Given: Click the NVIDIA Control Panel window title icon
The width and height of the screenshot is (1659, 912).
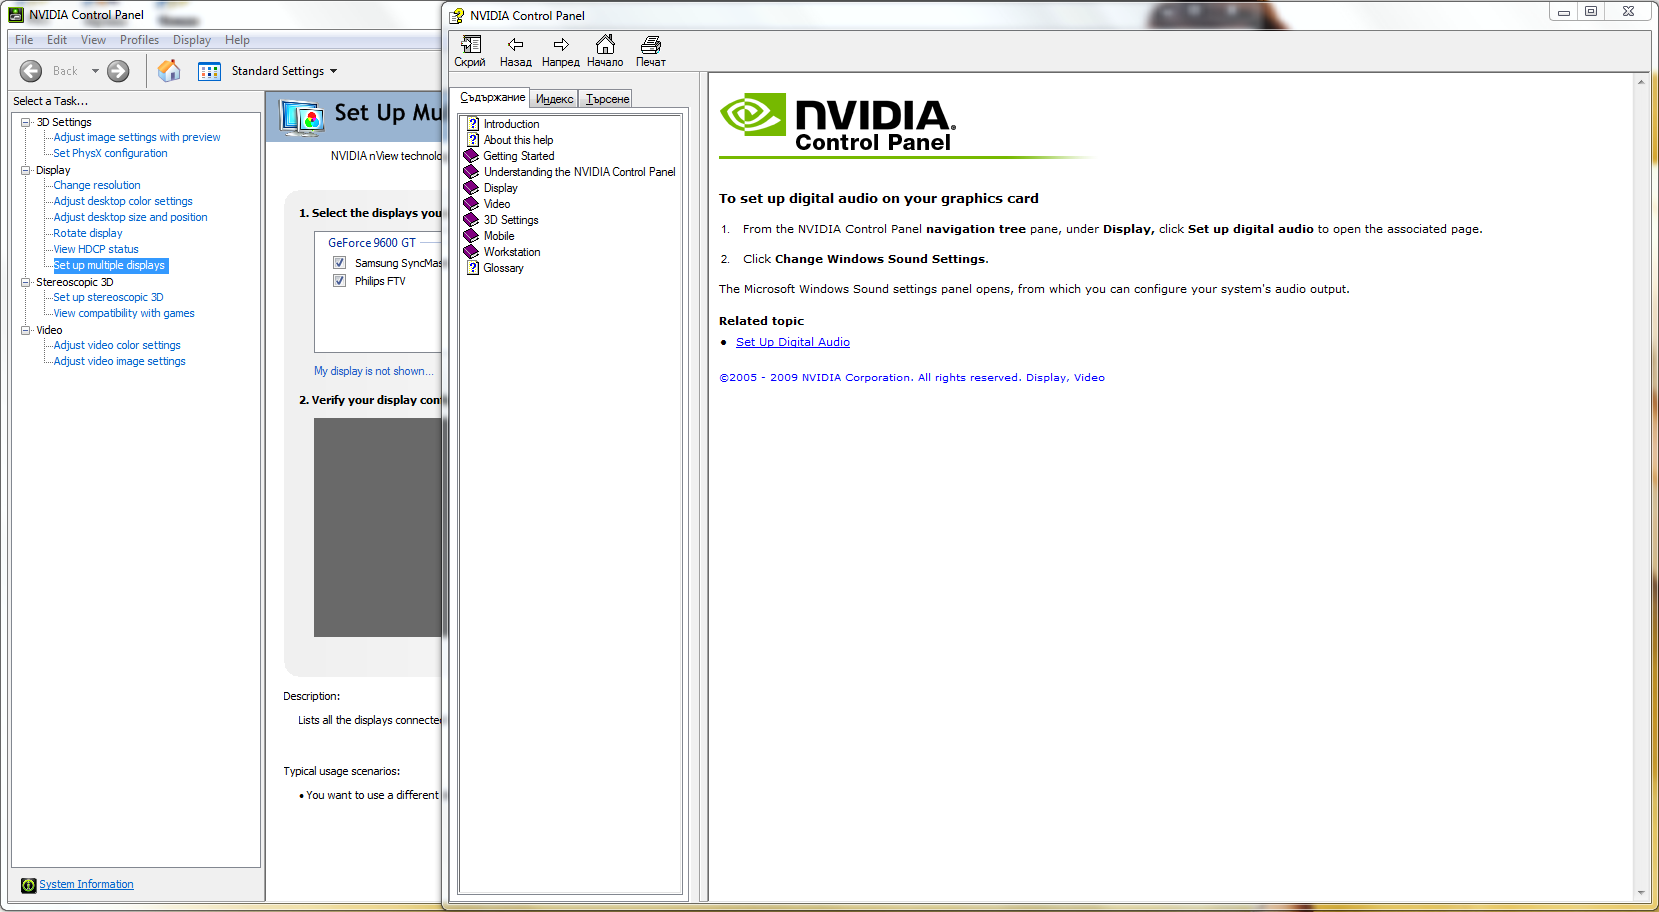Looking at the screenshot, I should point(16,15).
